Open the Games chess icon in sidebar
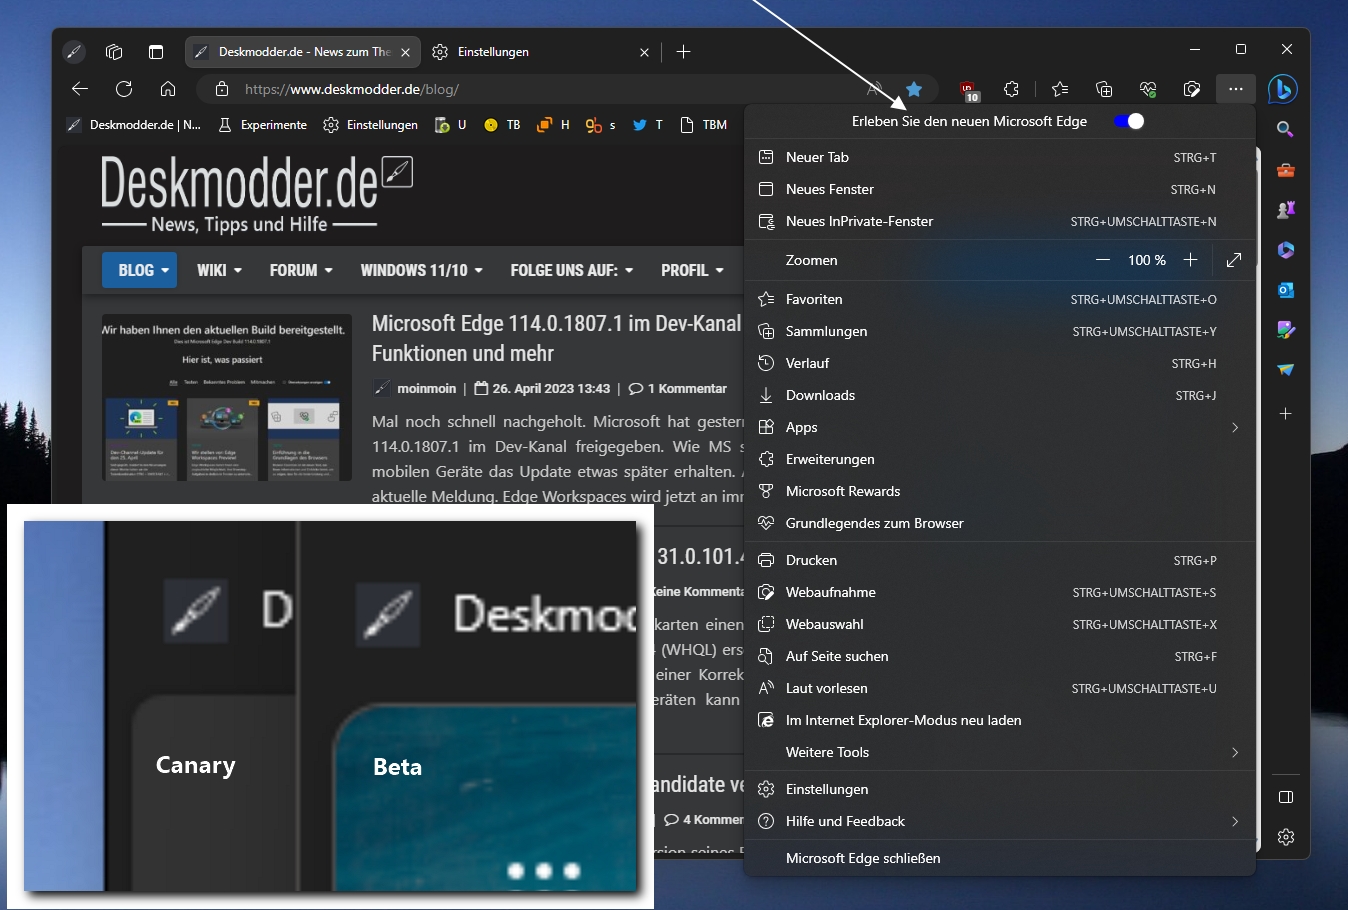The image size is (1348, 910). point(1286,209)
